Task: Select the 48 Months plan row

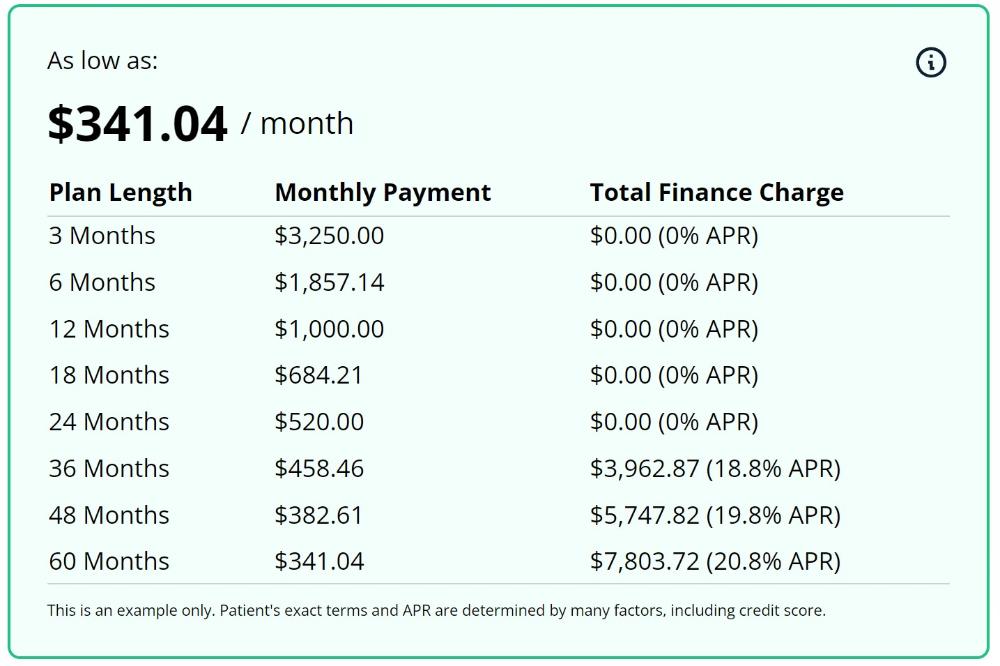Action: point(498,515)
